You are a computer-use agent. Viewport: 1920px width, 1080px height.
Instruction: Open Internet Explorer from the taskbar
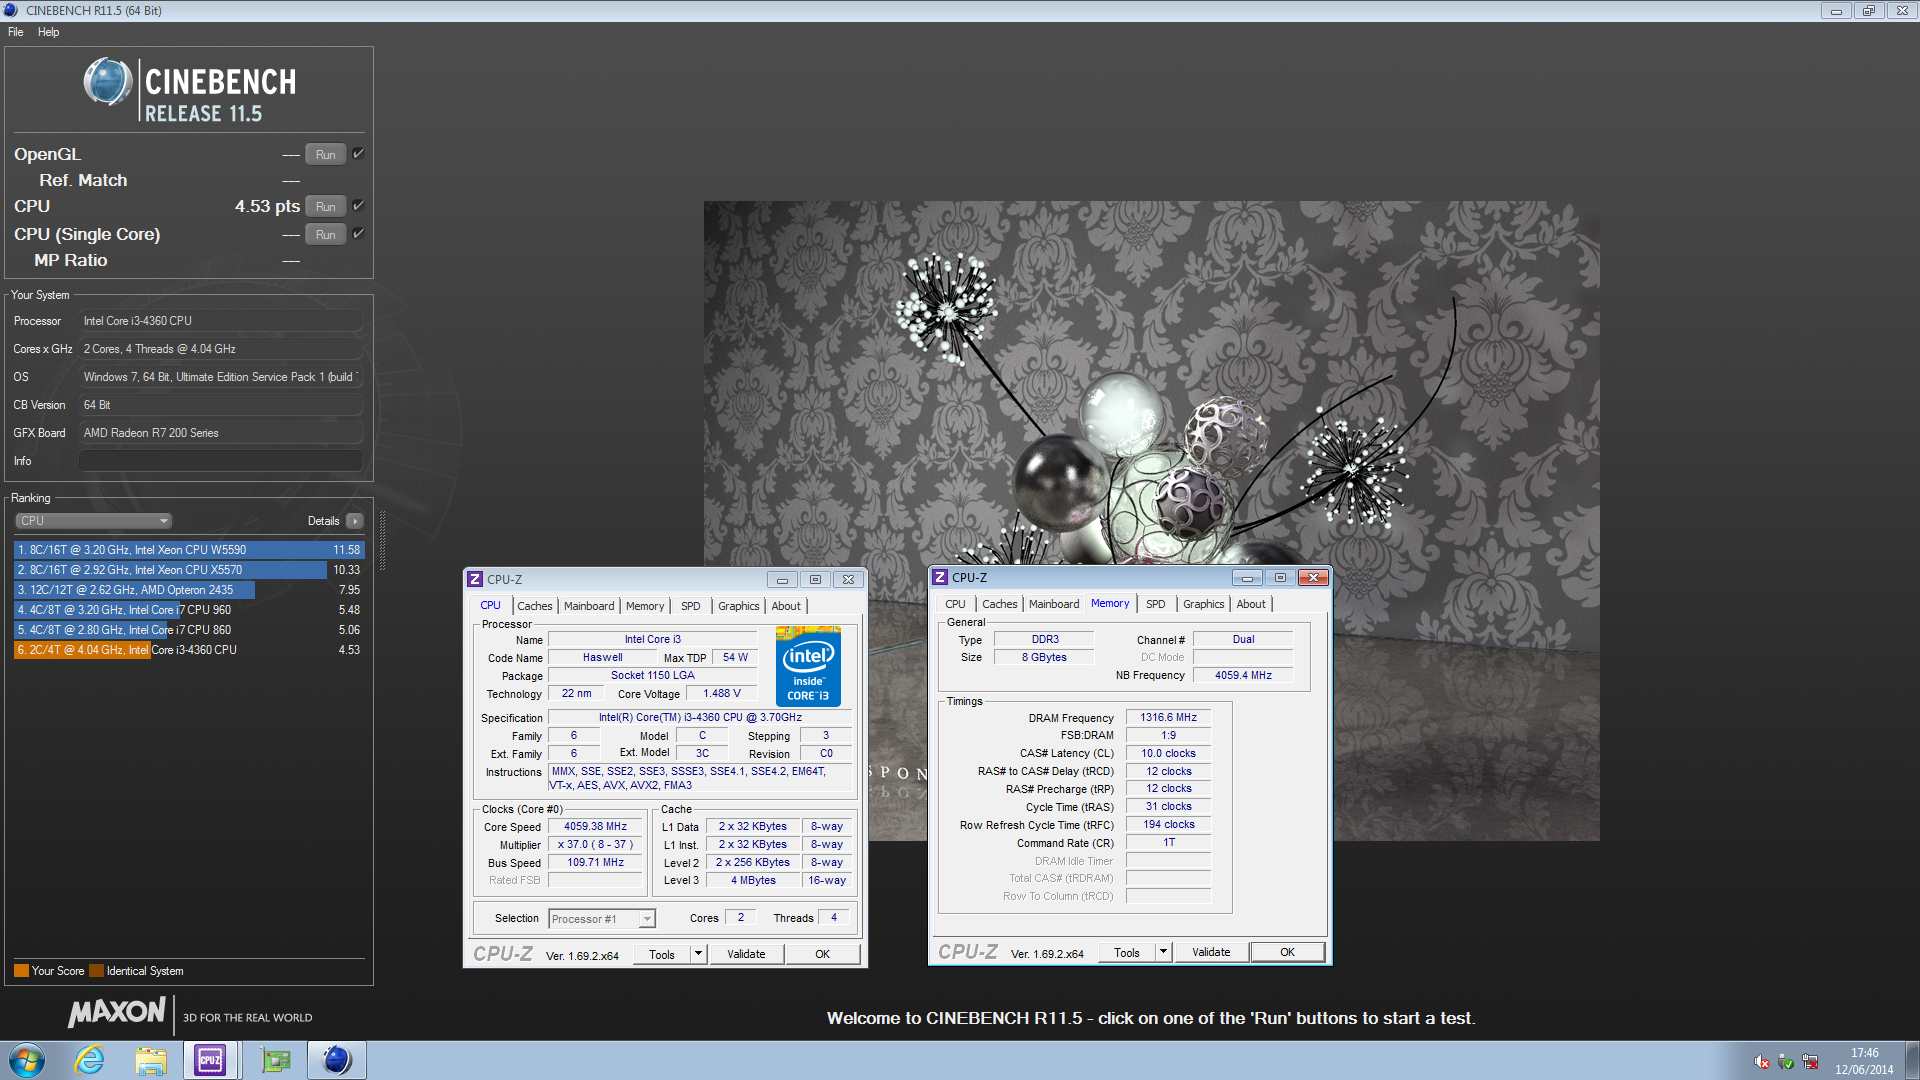coord(90,1061)
